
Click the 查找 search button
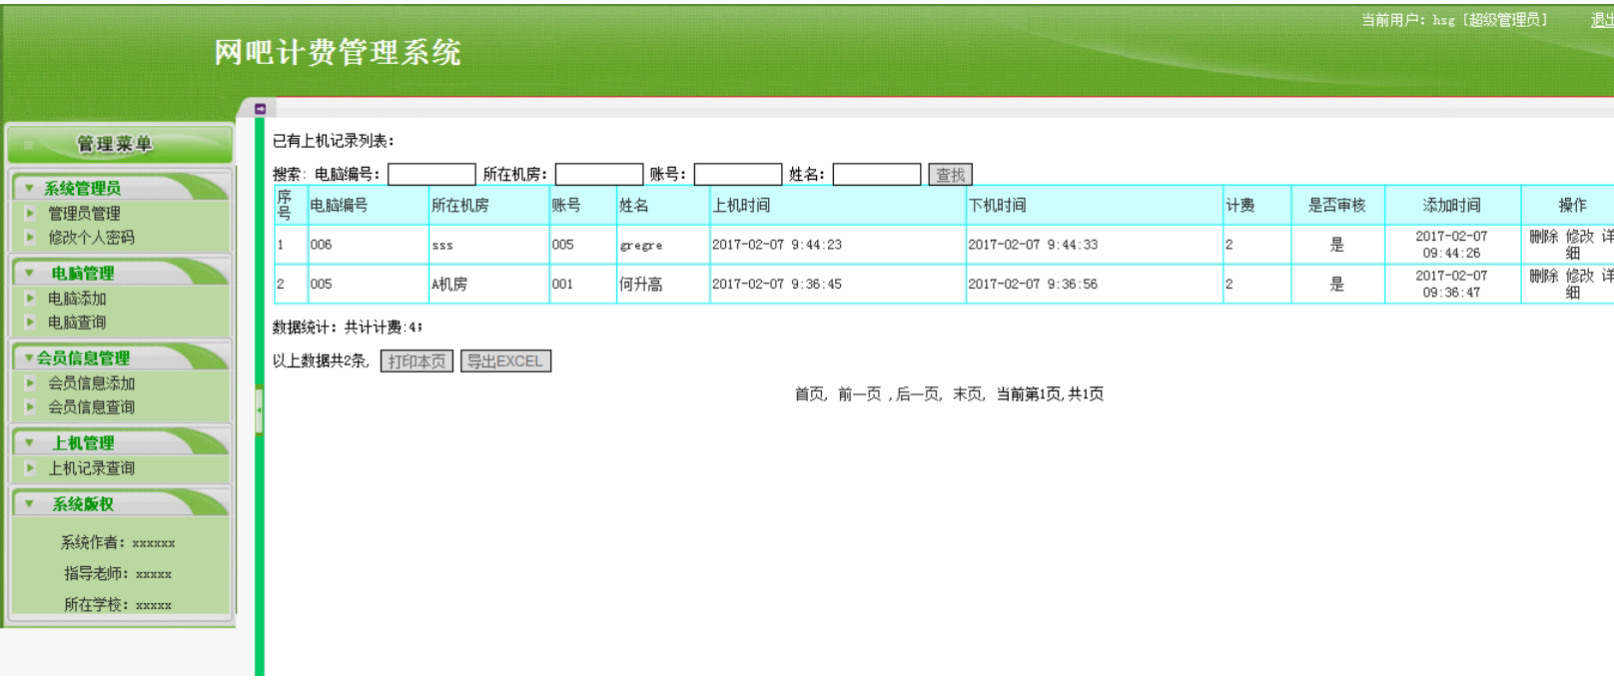950,175
